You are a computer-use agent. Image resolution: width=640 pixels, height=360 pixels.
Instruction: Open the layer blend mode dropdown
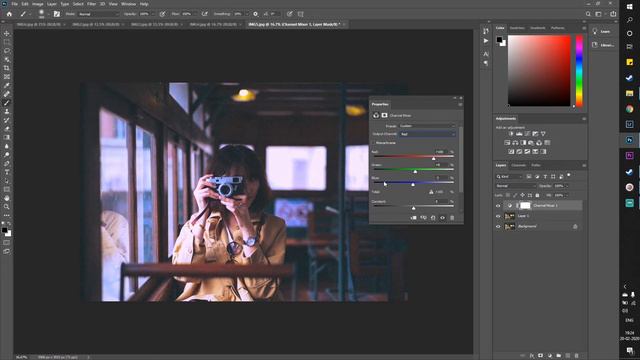(x=516, y=186)
